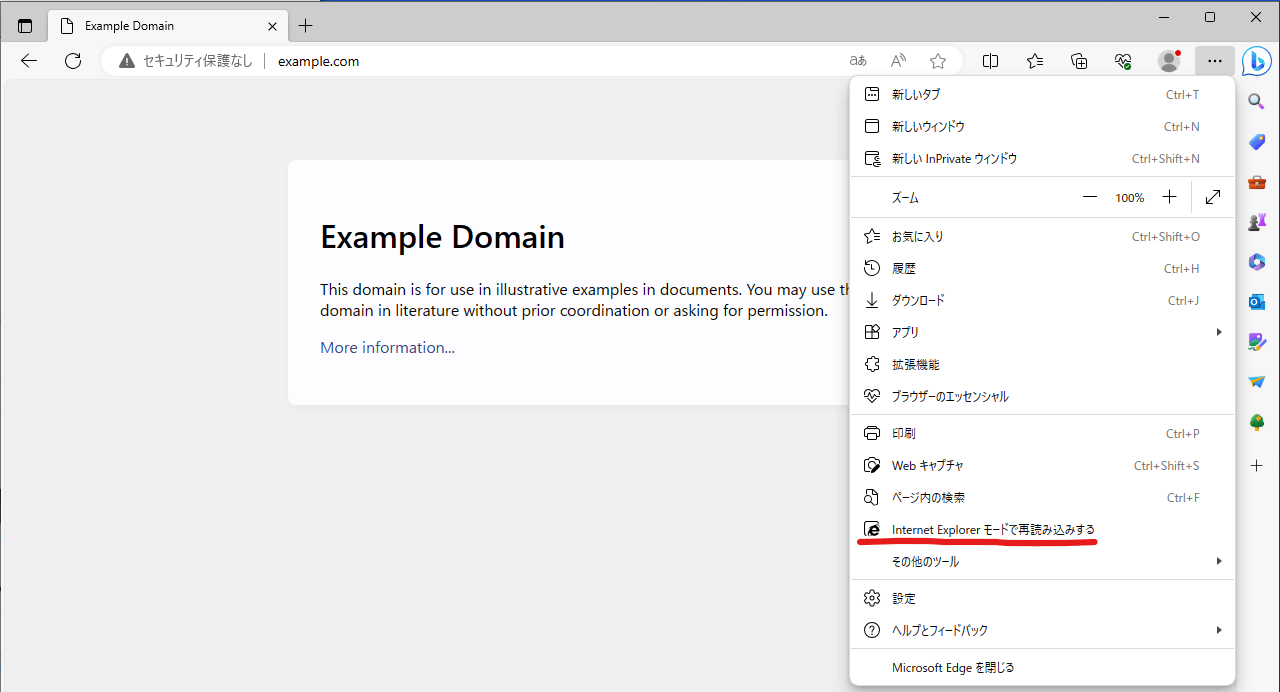Screen dimensions: 1280x692
Task: Open the profile avatar icon
Action: [1169, 61]
